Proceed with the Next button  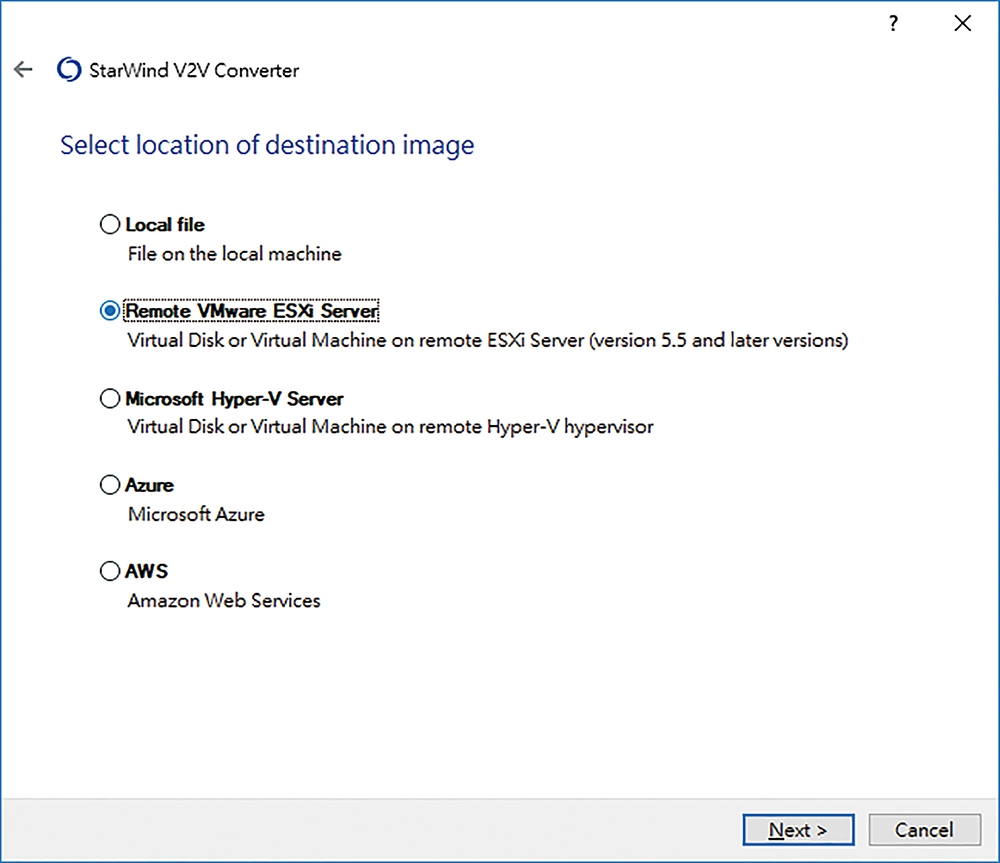798,830
